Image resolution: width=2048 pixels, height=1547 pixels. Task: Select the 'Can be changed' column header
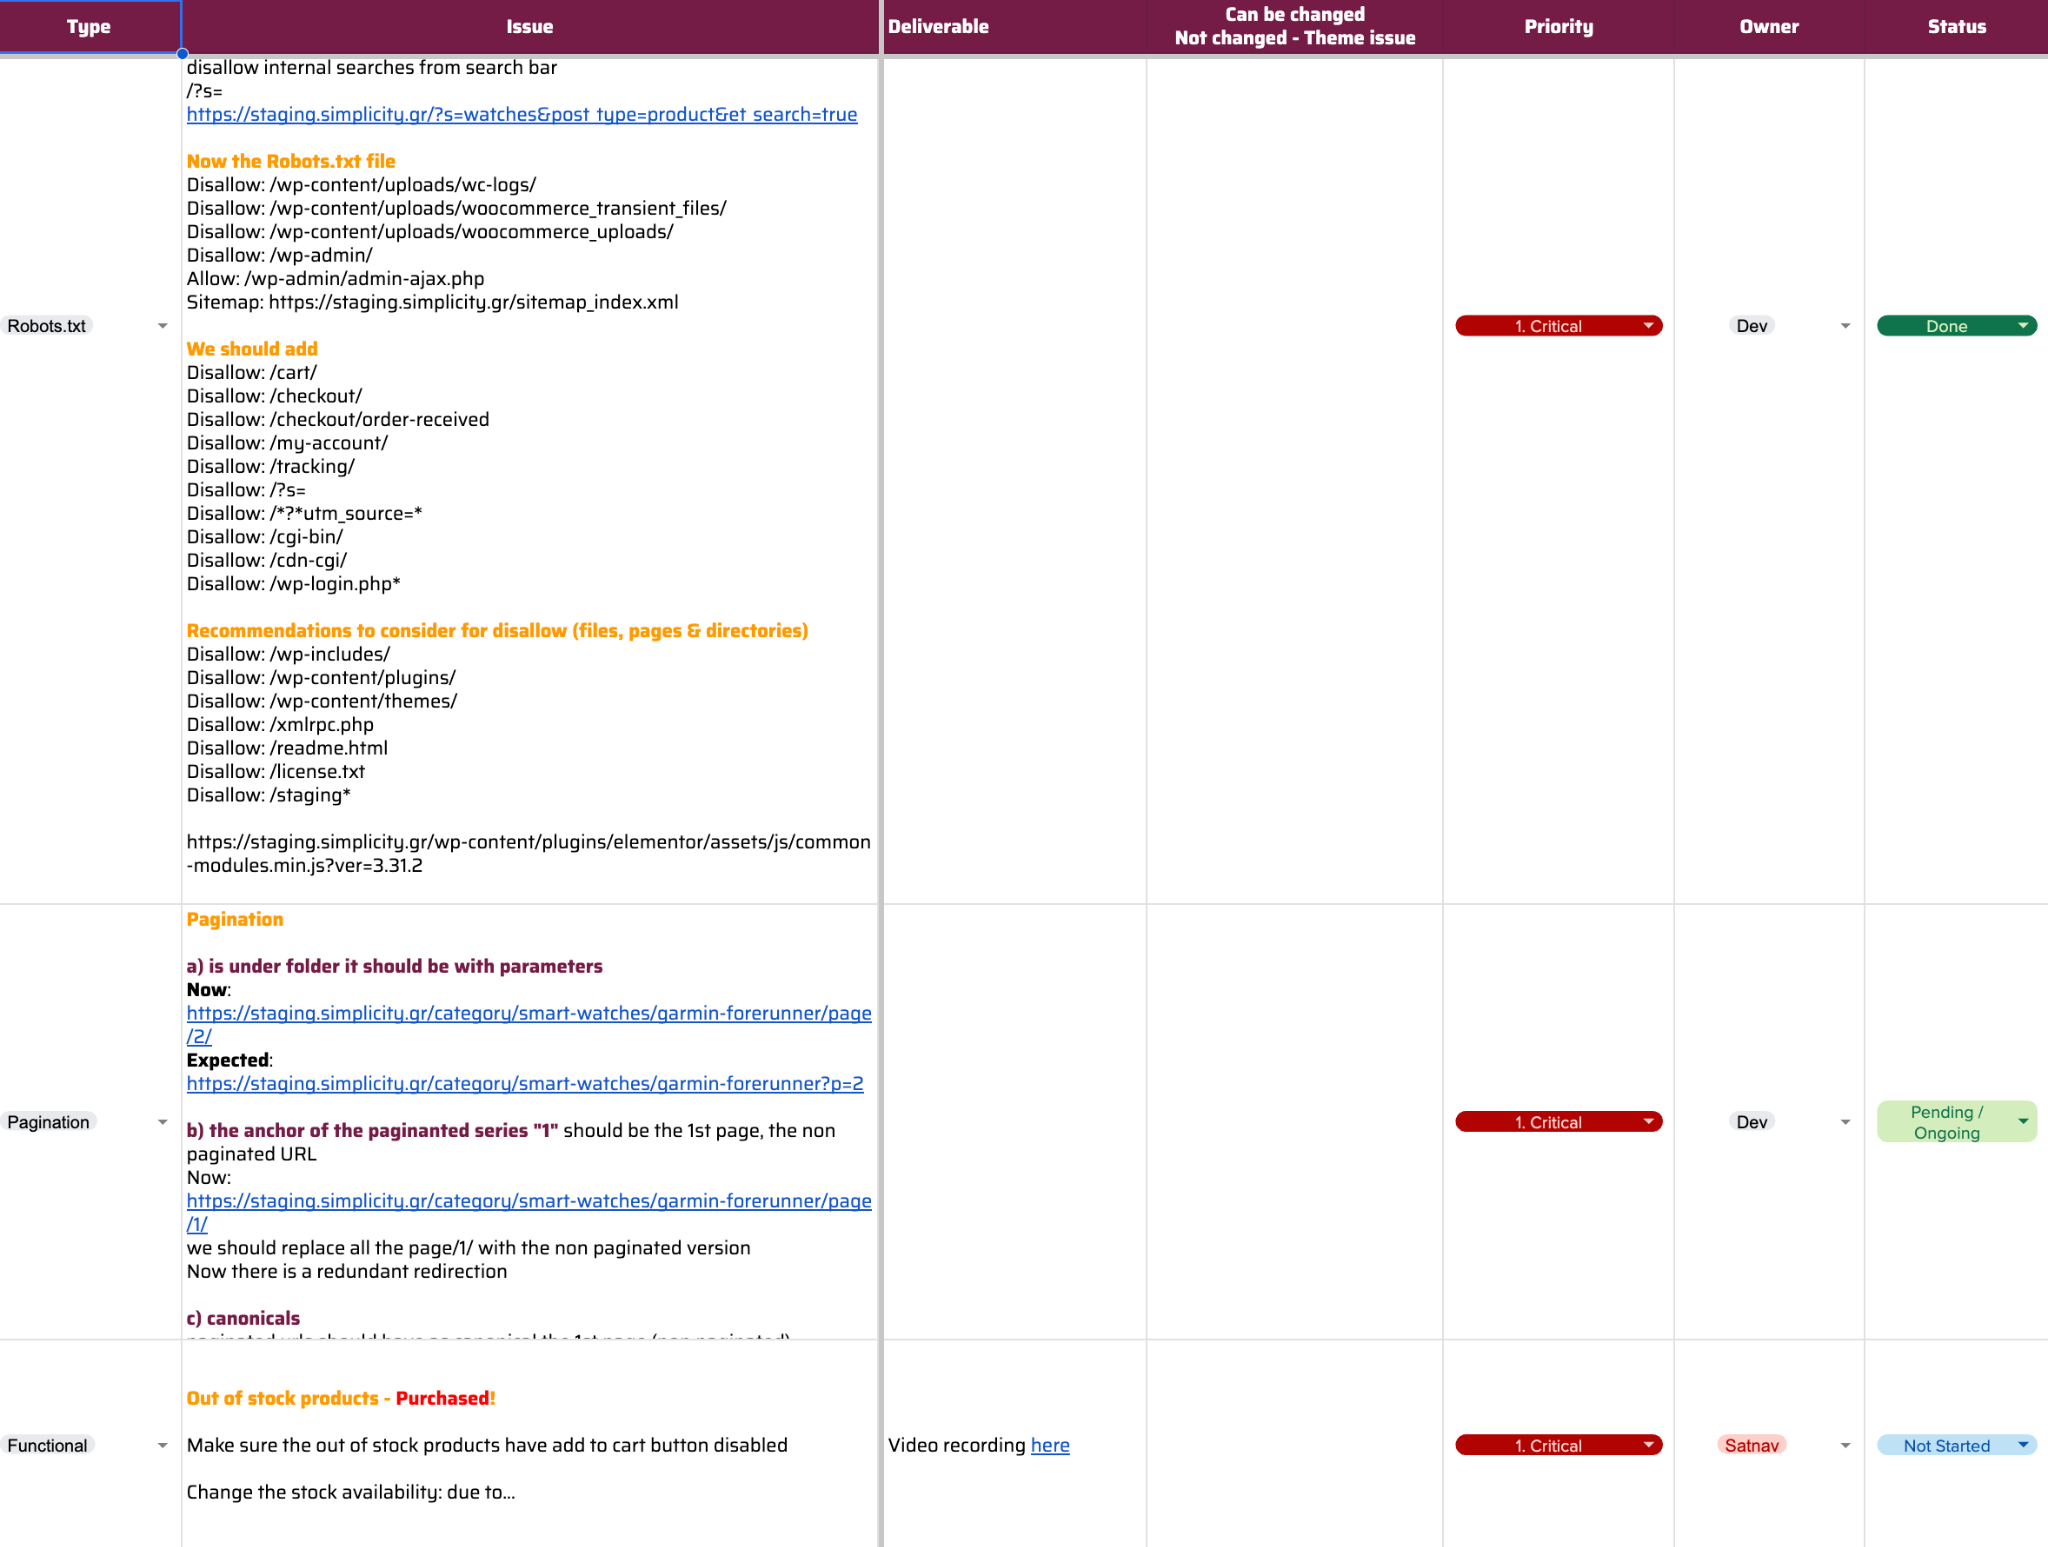1294,27
